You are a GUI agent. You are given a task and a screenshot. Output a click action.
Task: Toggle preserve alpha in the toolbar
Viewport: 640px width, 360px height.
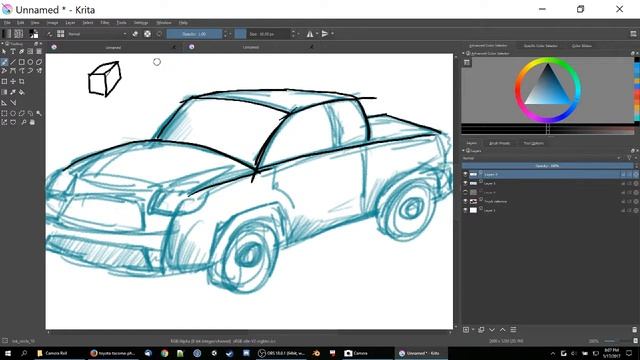147,34
